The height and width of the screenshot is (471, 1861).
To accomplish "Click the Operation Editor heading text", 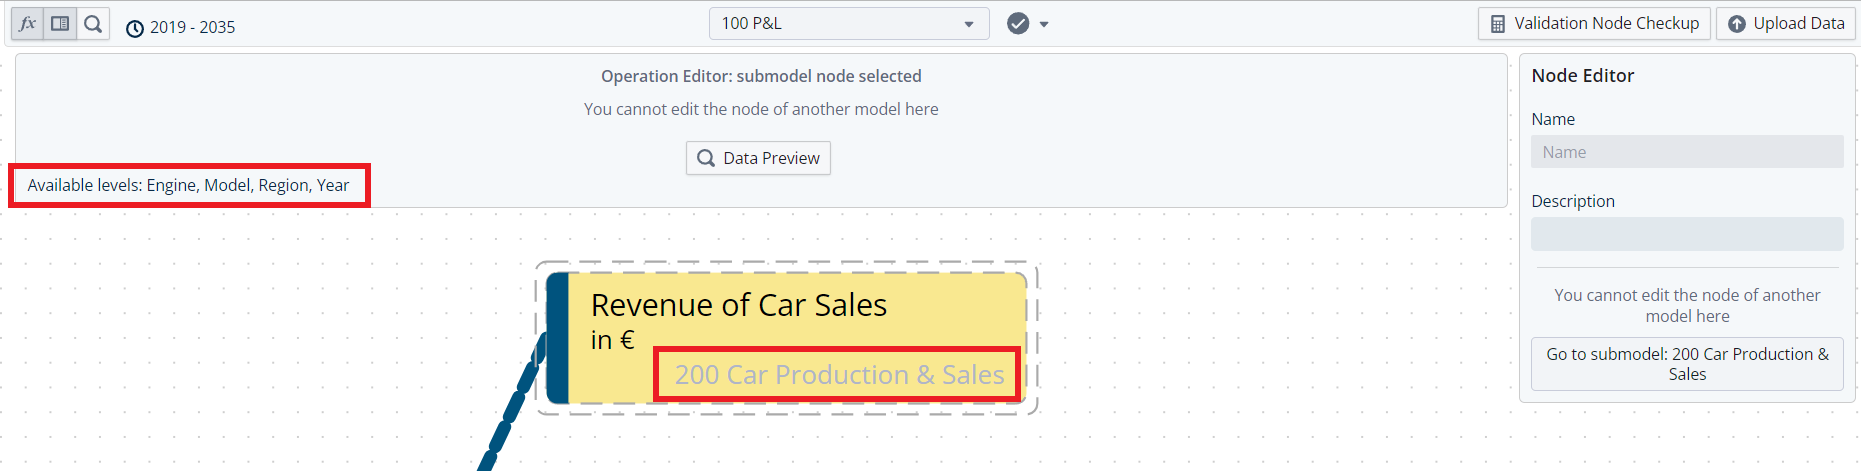I will coord(760,76).
